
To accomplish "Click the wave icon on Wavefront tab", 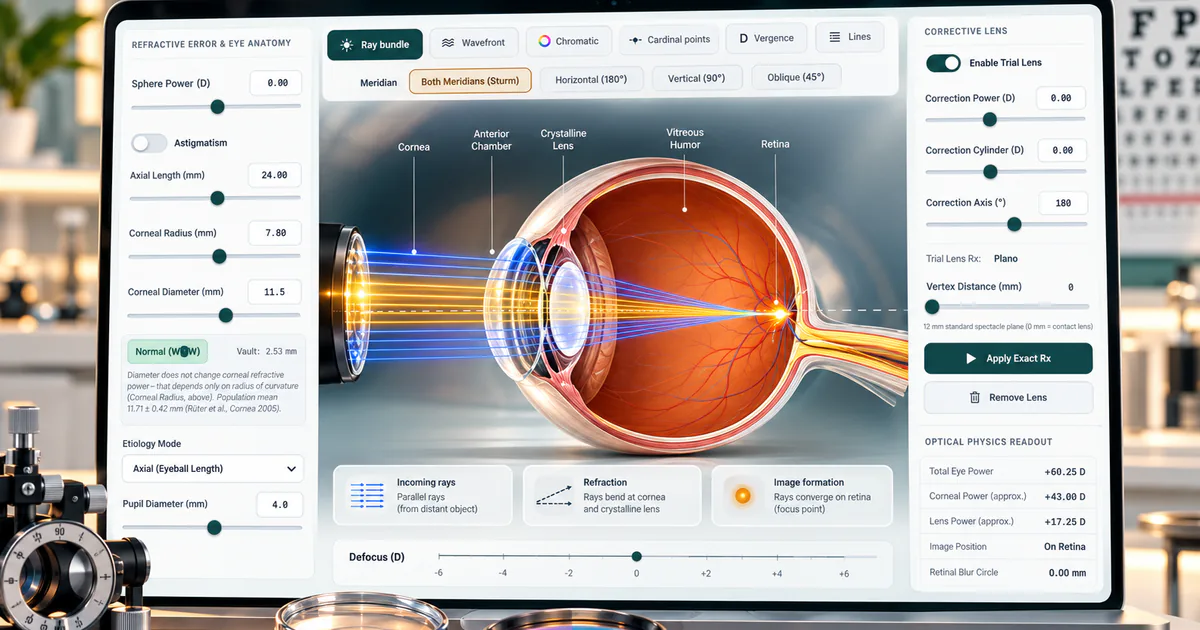I will [448, 43].
